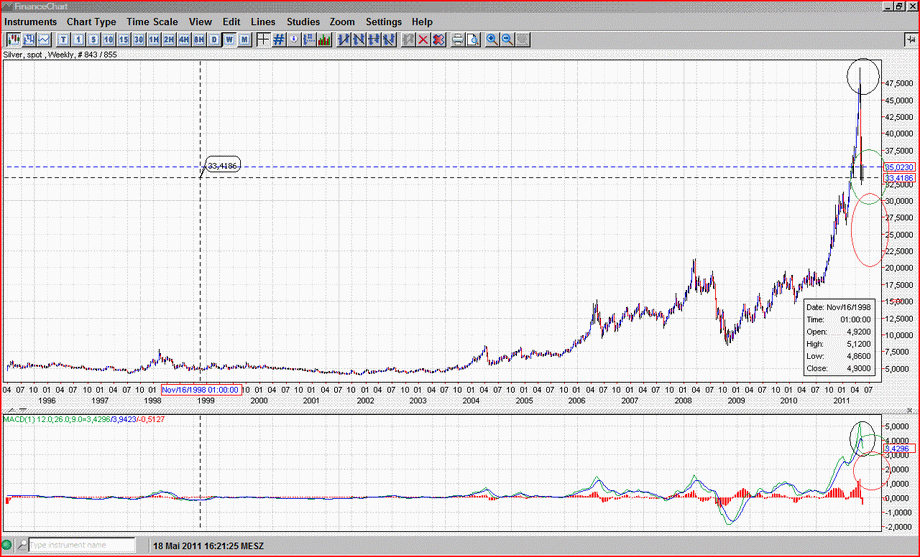This screenshot has width=920, height=557.
Task: Click the greyed-out zoom reset icon
Action: point(523,39)
